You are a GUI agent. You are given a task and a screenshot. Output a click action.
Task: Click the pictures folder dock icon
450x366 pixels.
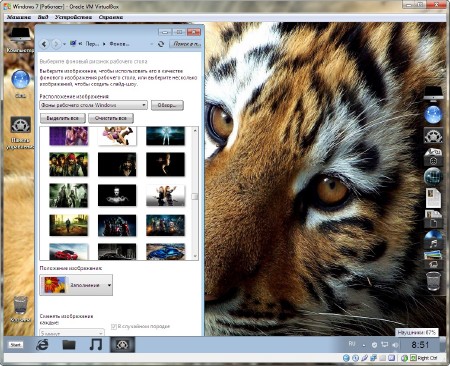[433, 260]
